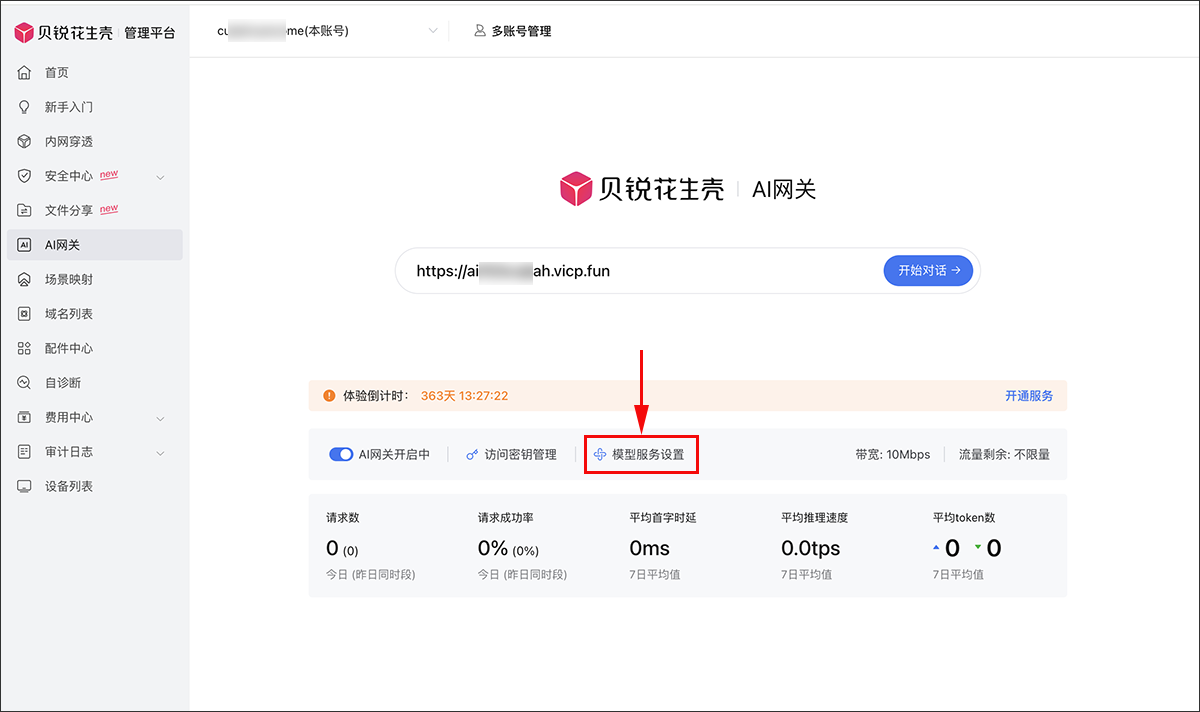Image resolution: width=1200 pixels, height=712 pixels.
Task: Click the folder icon for 文件分享
Action: point(25,211)
